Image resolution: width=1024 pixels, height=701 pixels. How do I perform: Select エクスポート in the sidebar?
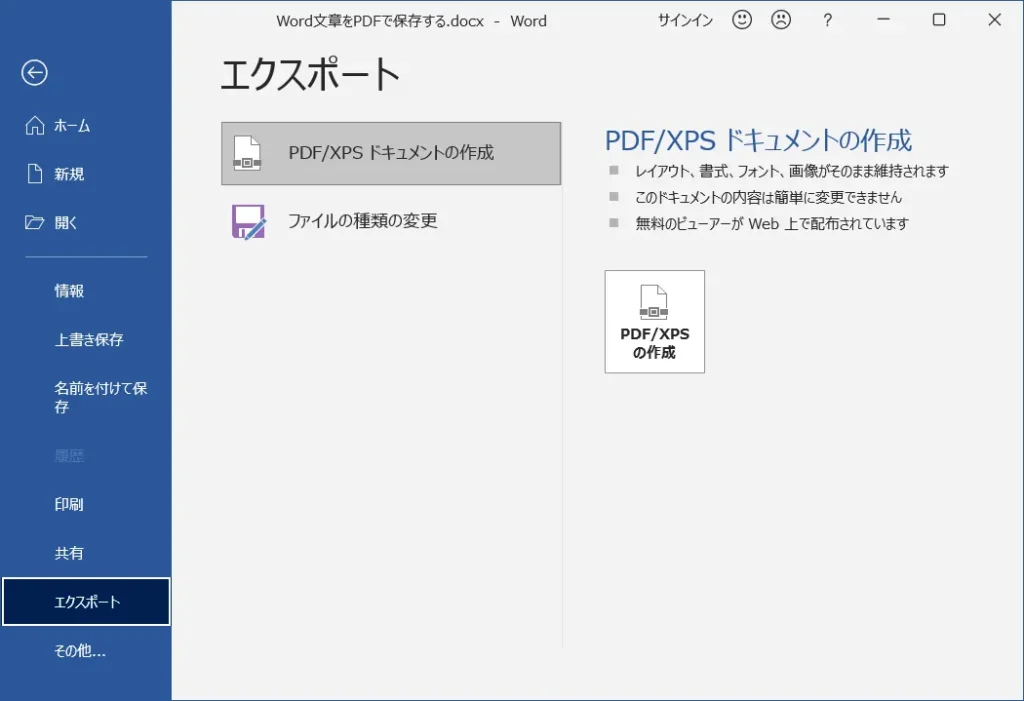point(86,602)
